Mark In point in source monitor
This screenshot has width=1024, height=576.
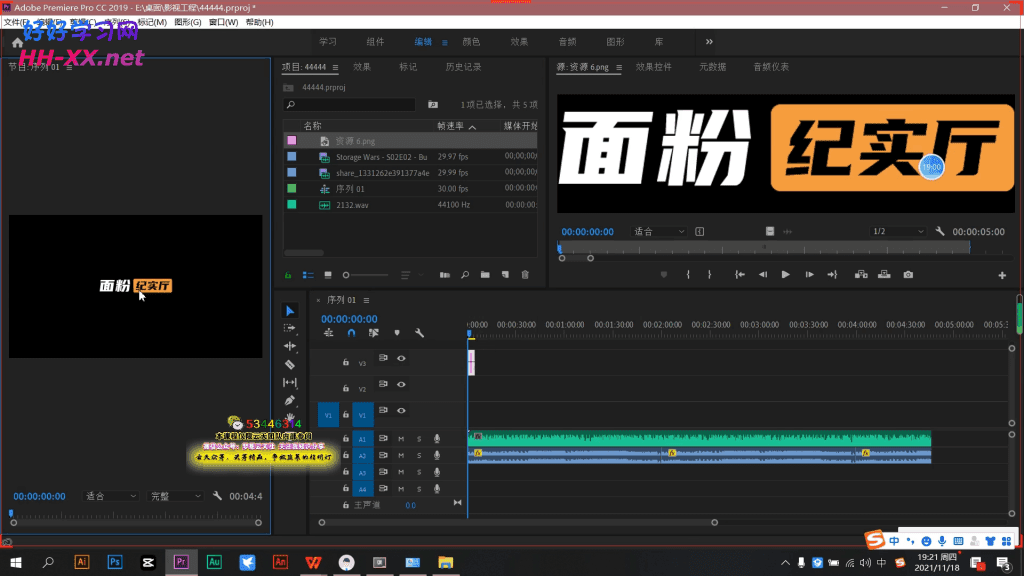pos(688,275)
